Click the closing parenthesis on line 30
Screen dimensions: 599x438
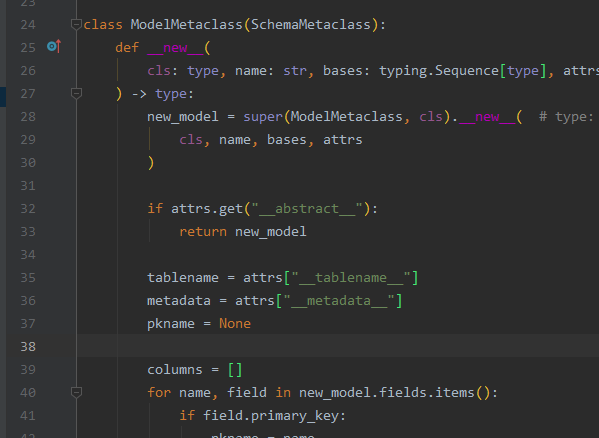[x=151, y=163]
